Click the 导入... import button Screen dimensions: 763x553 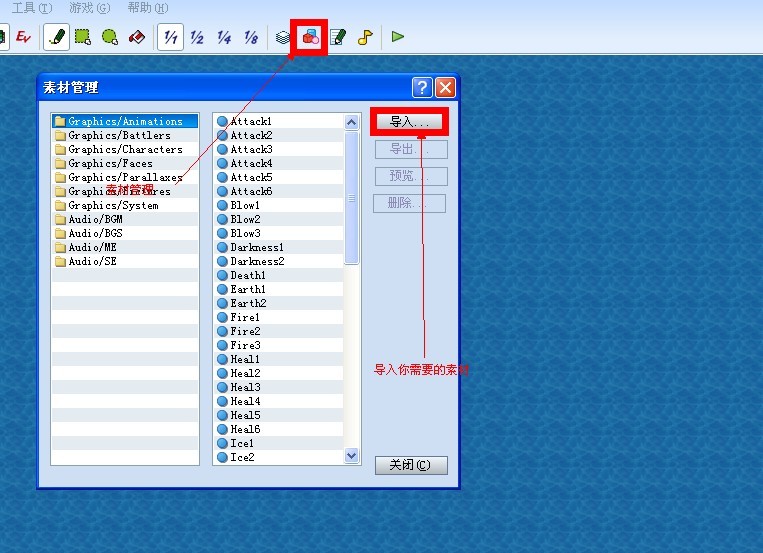[409, 122]
